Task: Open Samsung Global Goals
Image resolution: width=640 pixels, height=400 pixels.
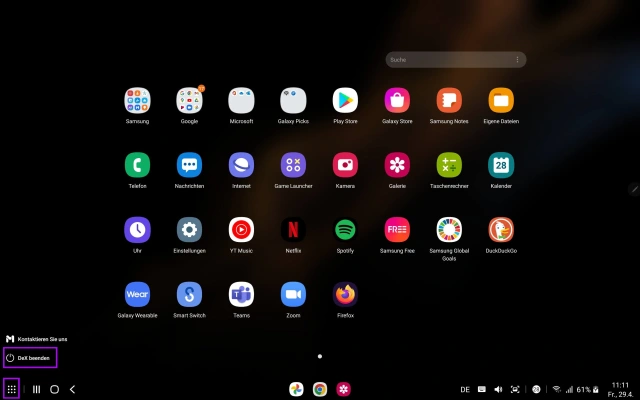Action: pos(449,230)
